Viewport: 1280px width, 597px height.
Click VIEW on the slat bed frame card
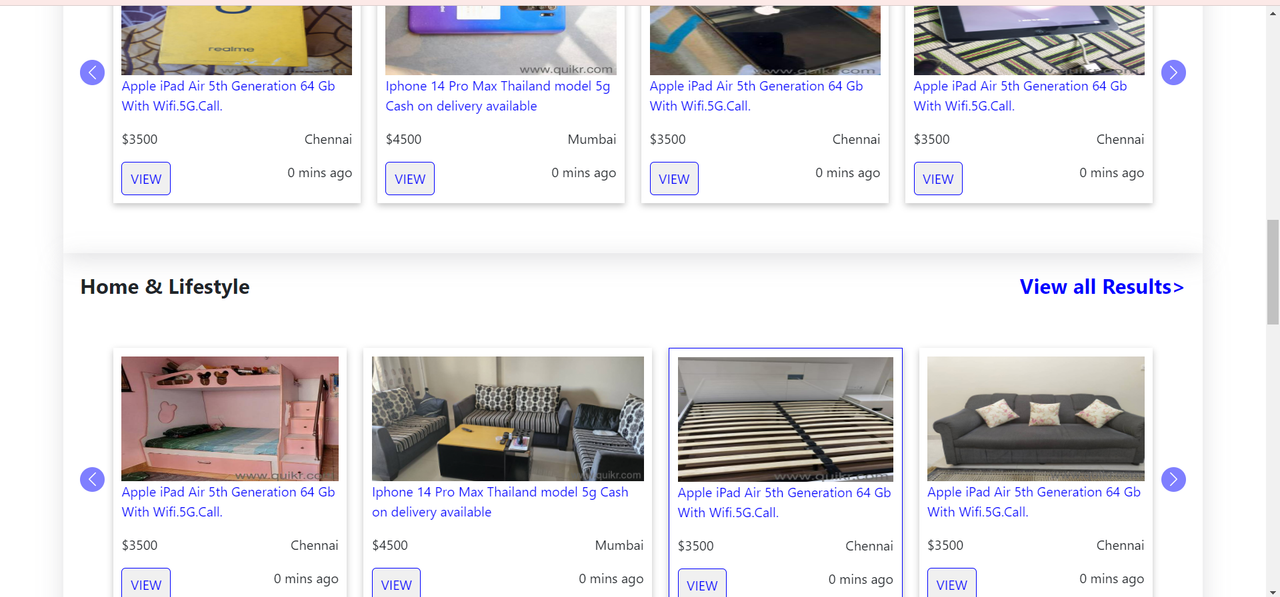[x=702, y=583]
